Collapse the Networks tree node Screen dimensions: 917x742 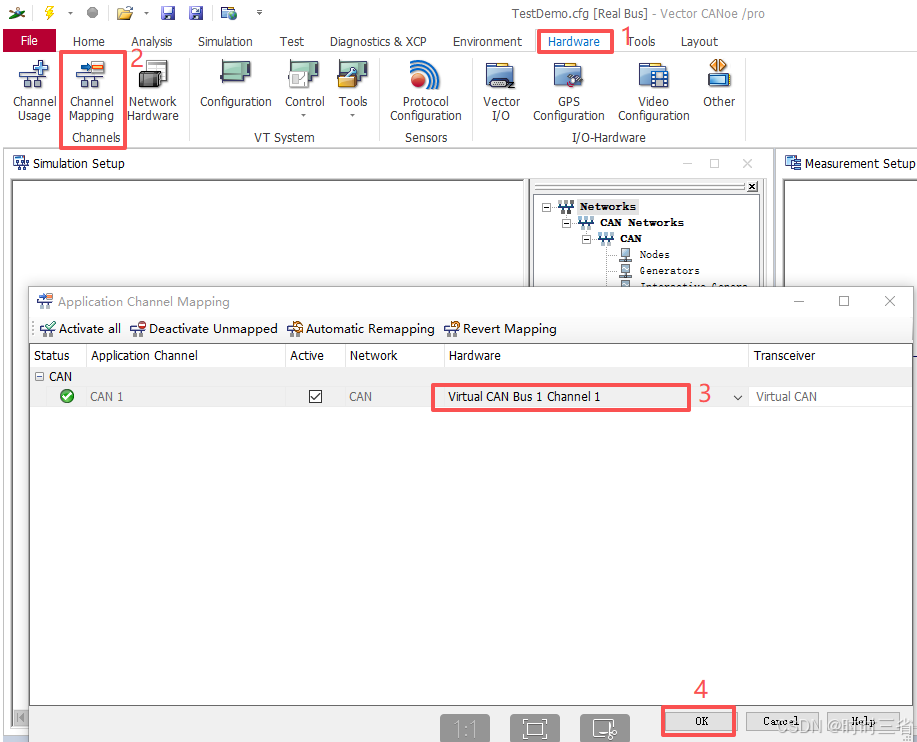pos(546,207)
